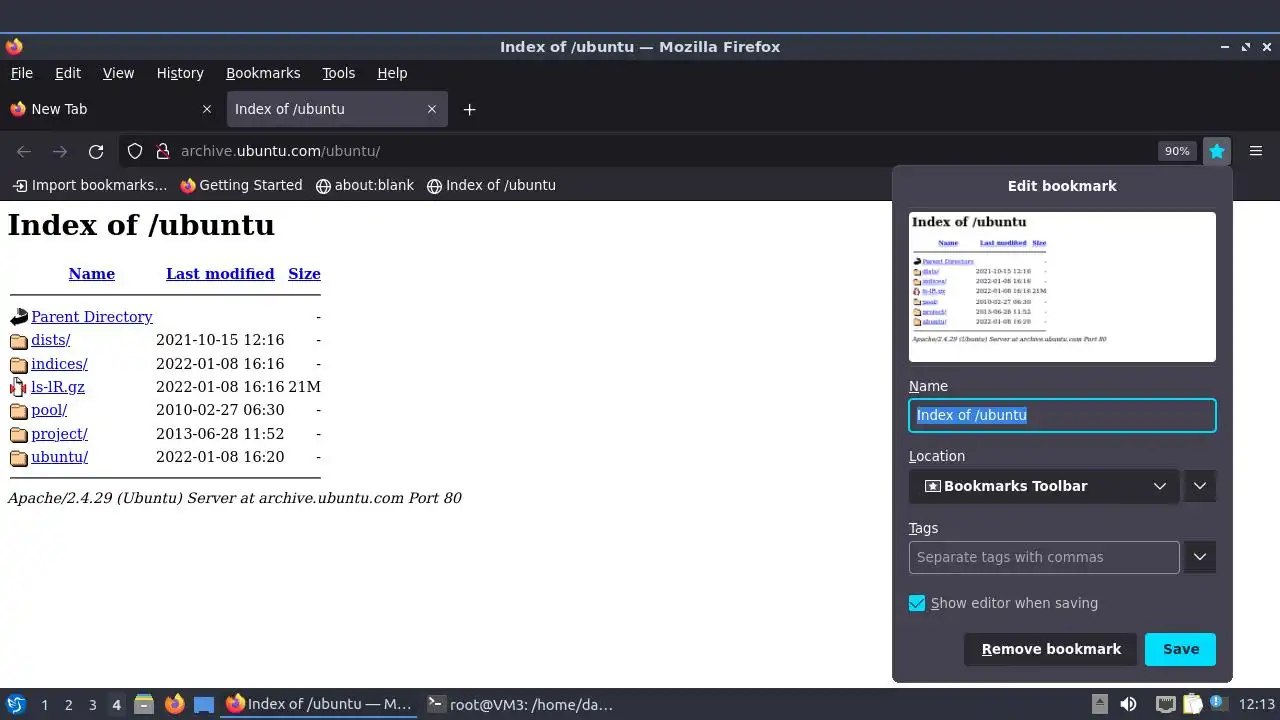Click the ls-lR.gz compressed file icon
The image size is (1280, 720).
pyautogui.click(x=18, y=387)
